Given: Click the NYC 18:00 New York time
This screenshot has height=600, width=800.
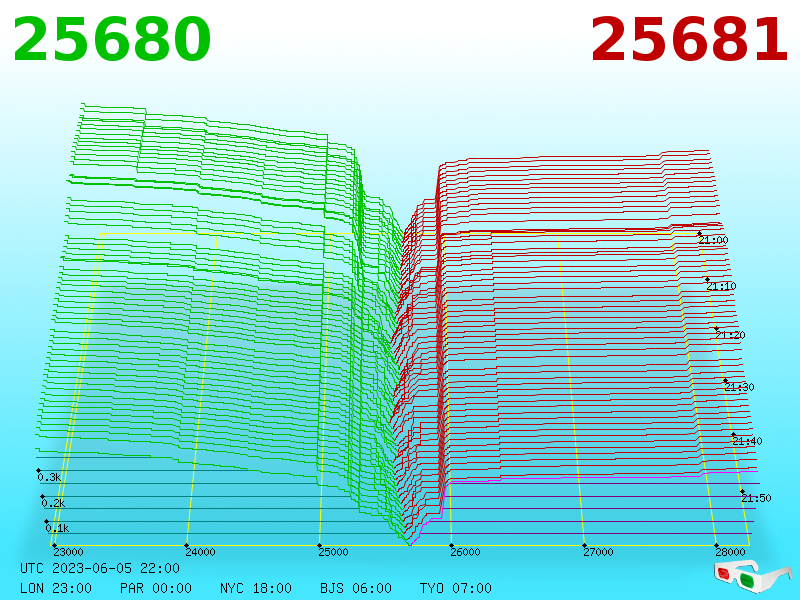Looking at the screenshot, I should coord(256,588).
